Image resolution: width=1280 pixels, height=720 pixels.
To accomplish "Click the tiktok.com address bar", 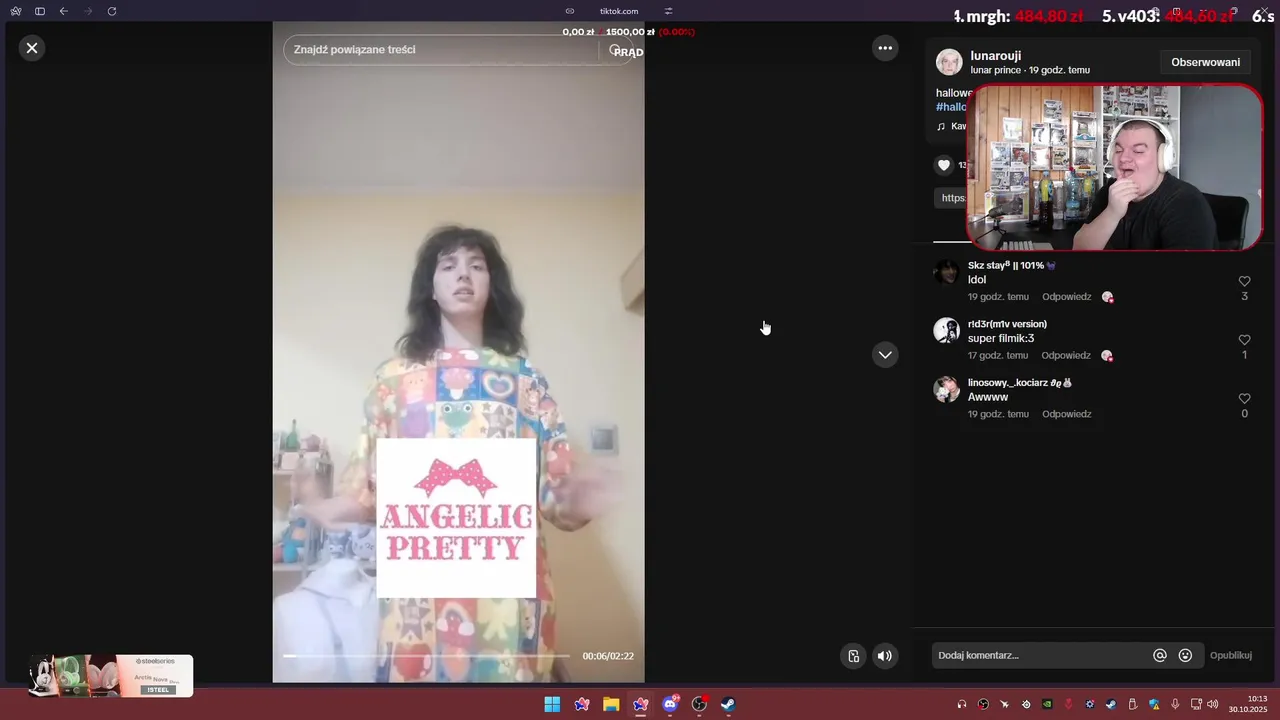I will click(x=619, y=11).
